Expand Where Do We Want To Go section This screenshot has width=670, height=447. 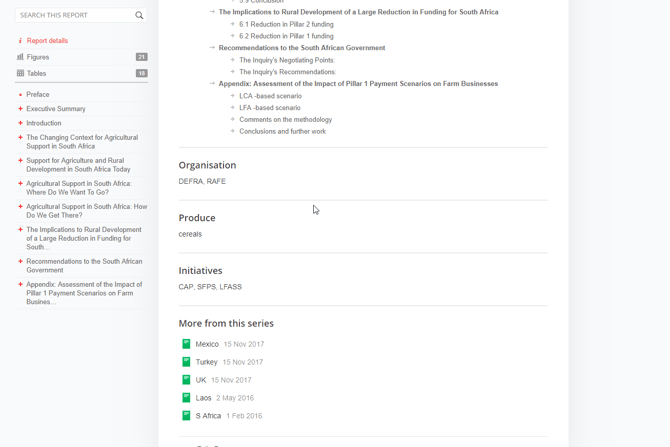tap(20, 183)
